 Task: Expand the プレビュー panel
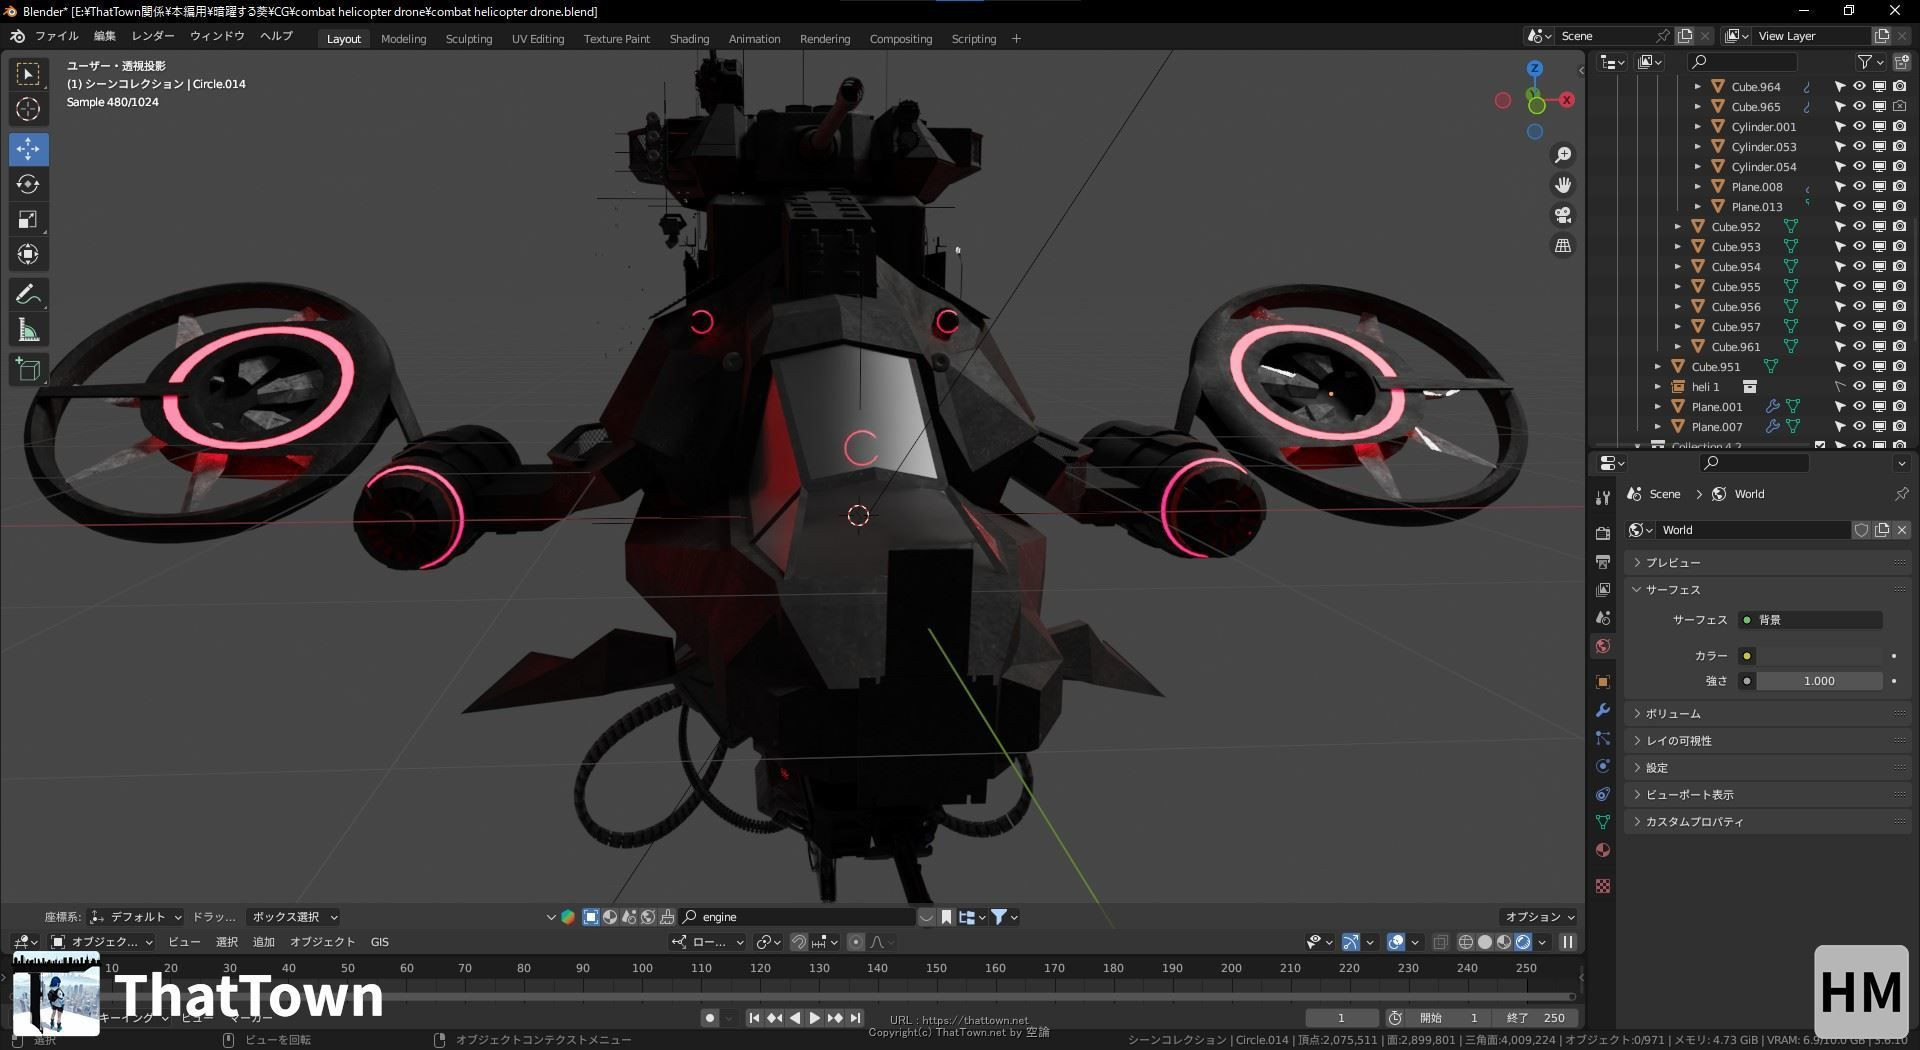tap(1767, 563)
